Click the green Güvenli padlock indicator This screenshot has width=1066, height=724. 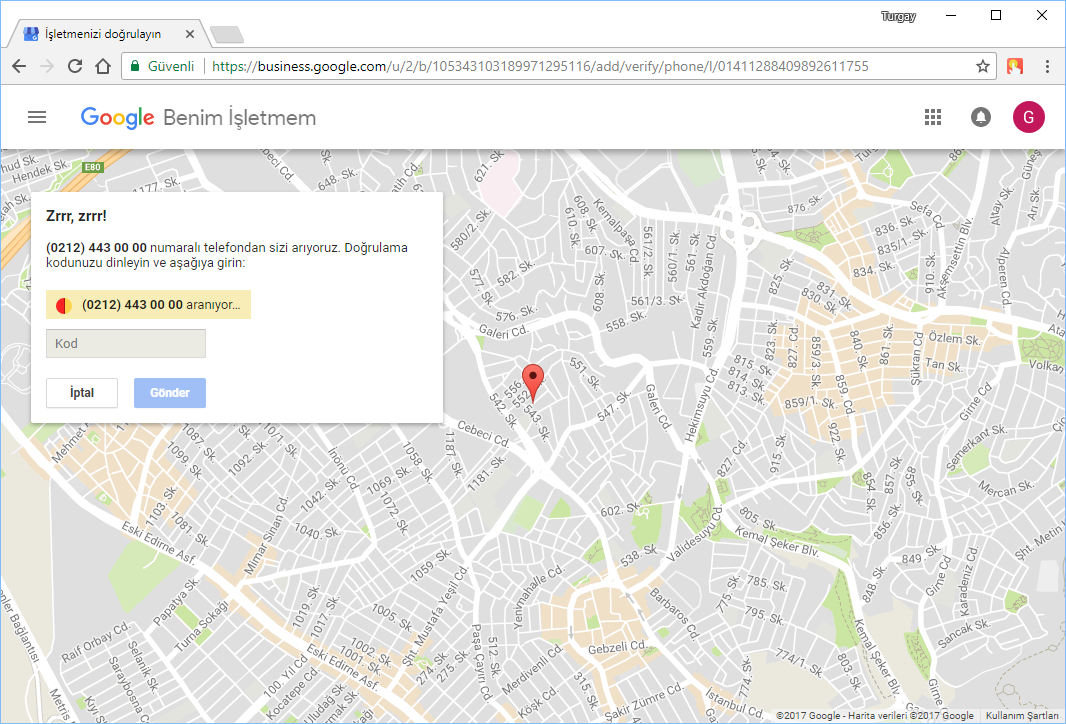pyautogui.click(x=162, y=66)
